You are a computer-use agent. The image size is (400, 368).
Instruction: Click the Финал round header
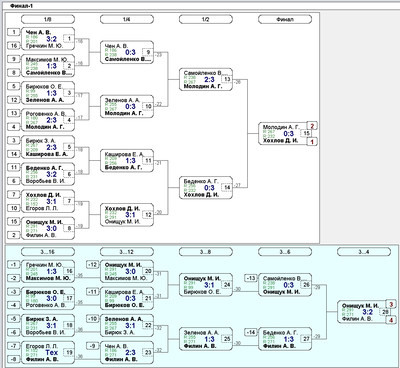[x=285, y=19]
